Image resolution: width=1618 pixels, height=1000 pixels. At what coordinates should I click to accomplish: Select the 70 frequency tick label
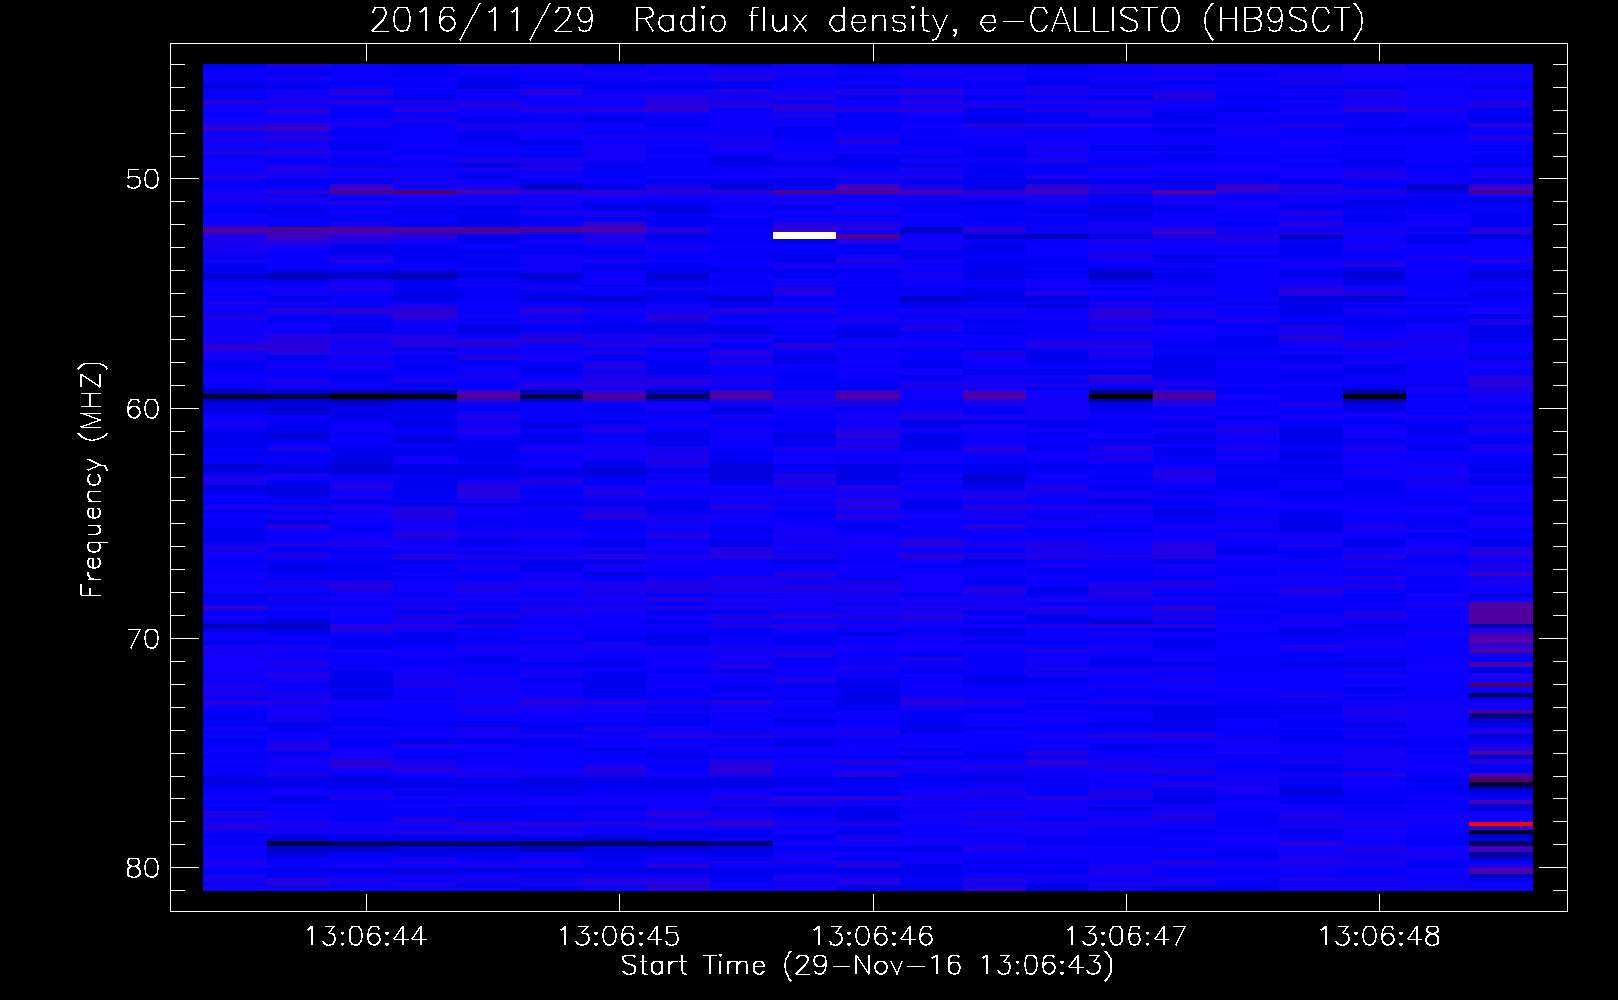coord(142,638)
